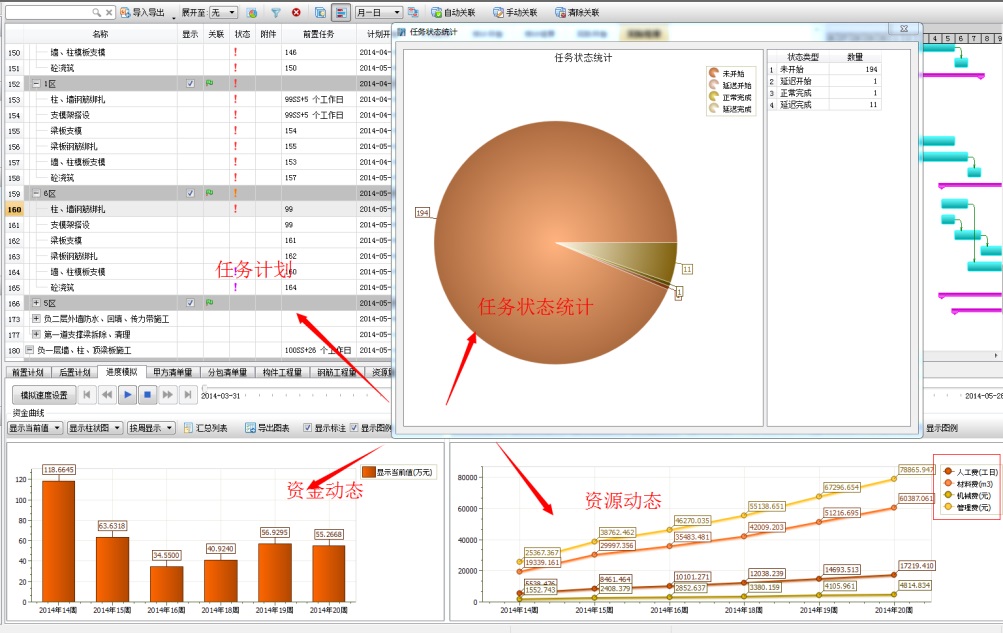The image size is (1003, 633).
Task: Click the 自动关联 auto-link icon
Action: coord(437,13)
